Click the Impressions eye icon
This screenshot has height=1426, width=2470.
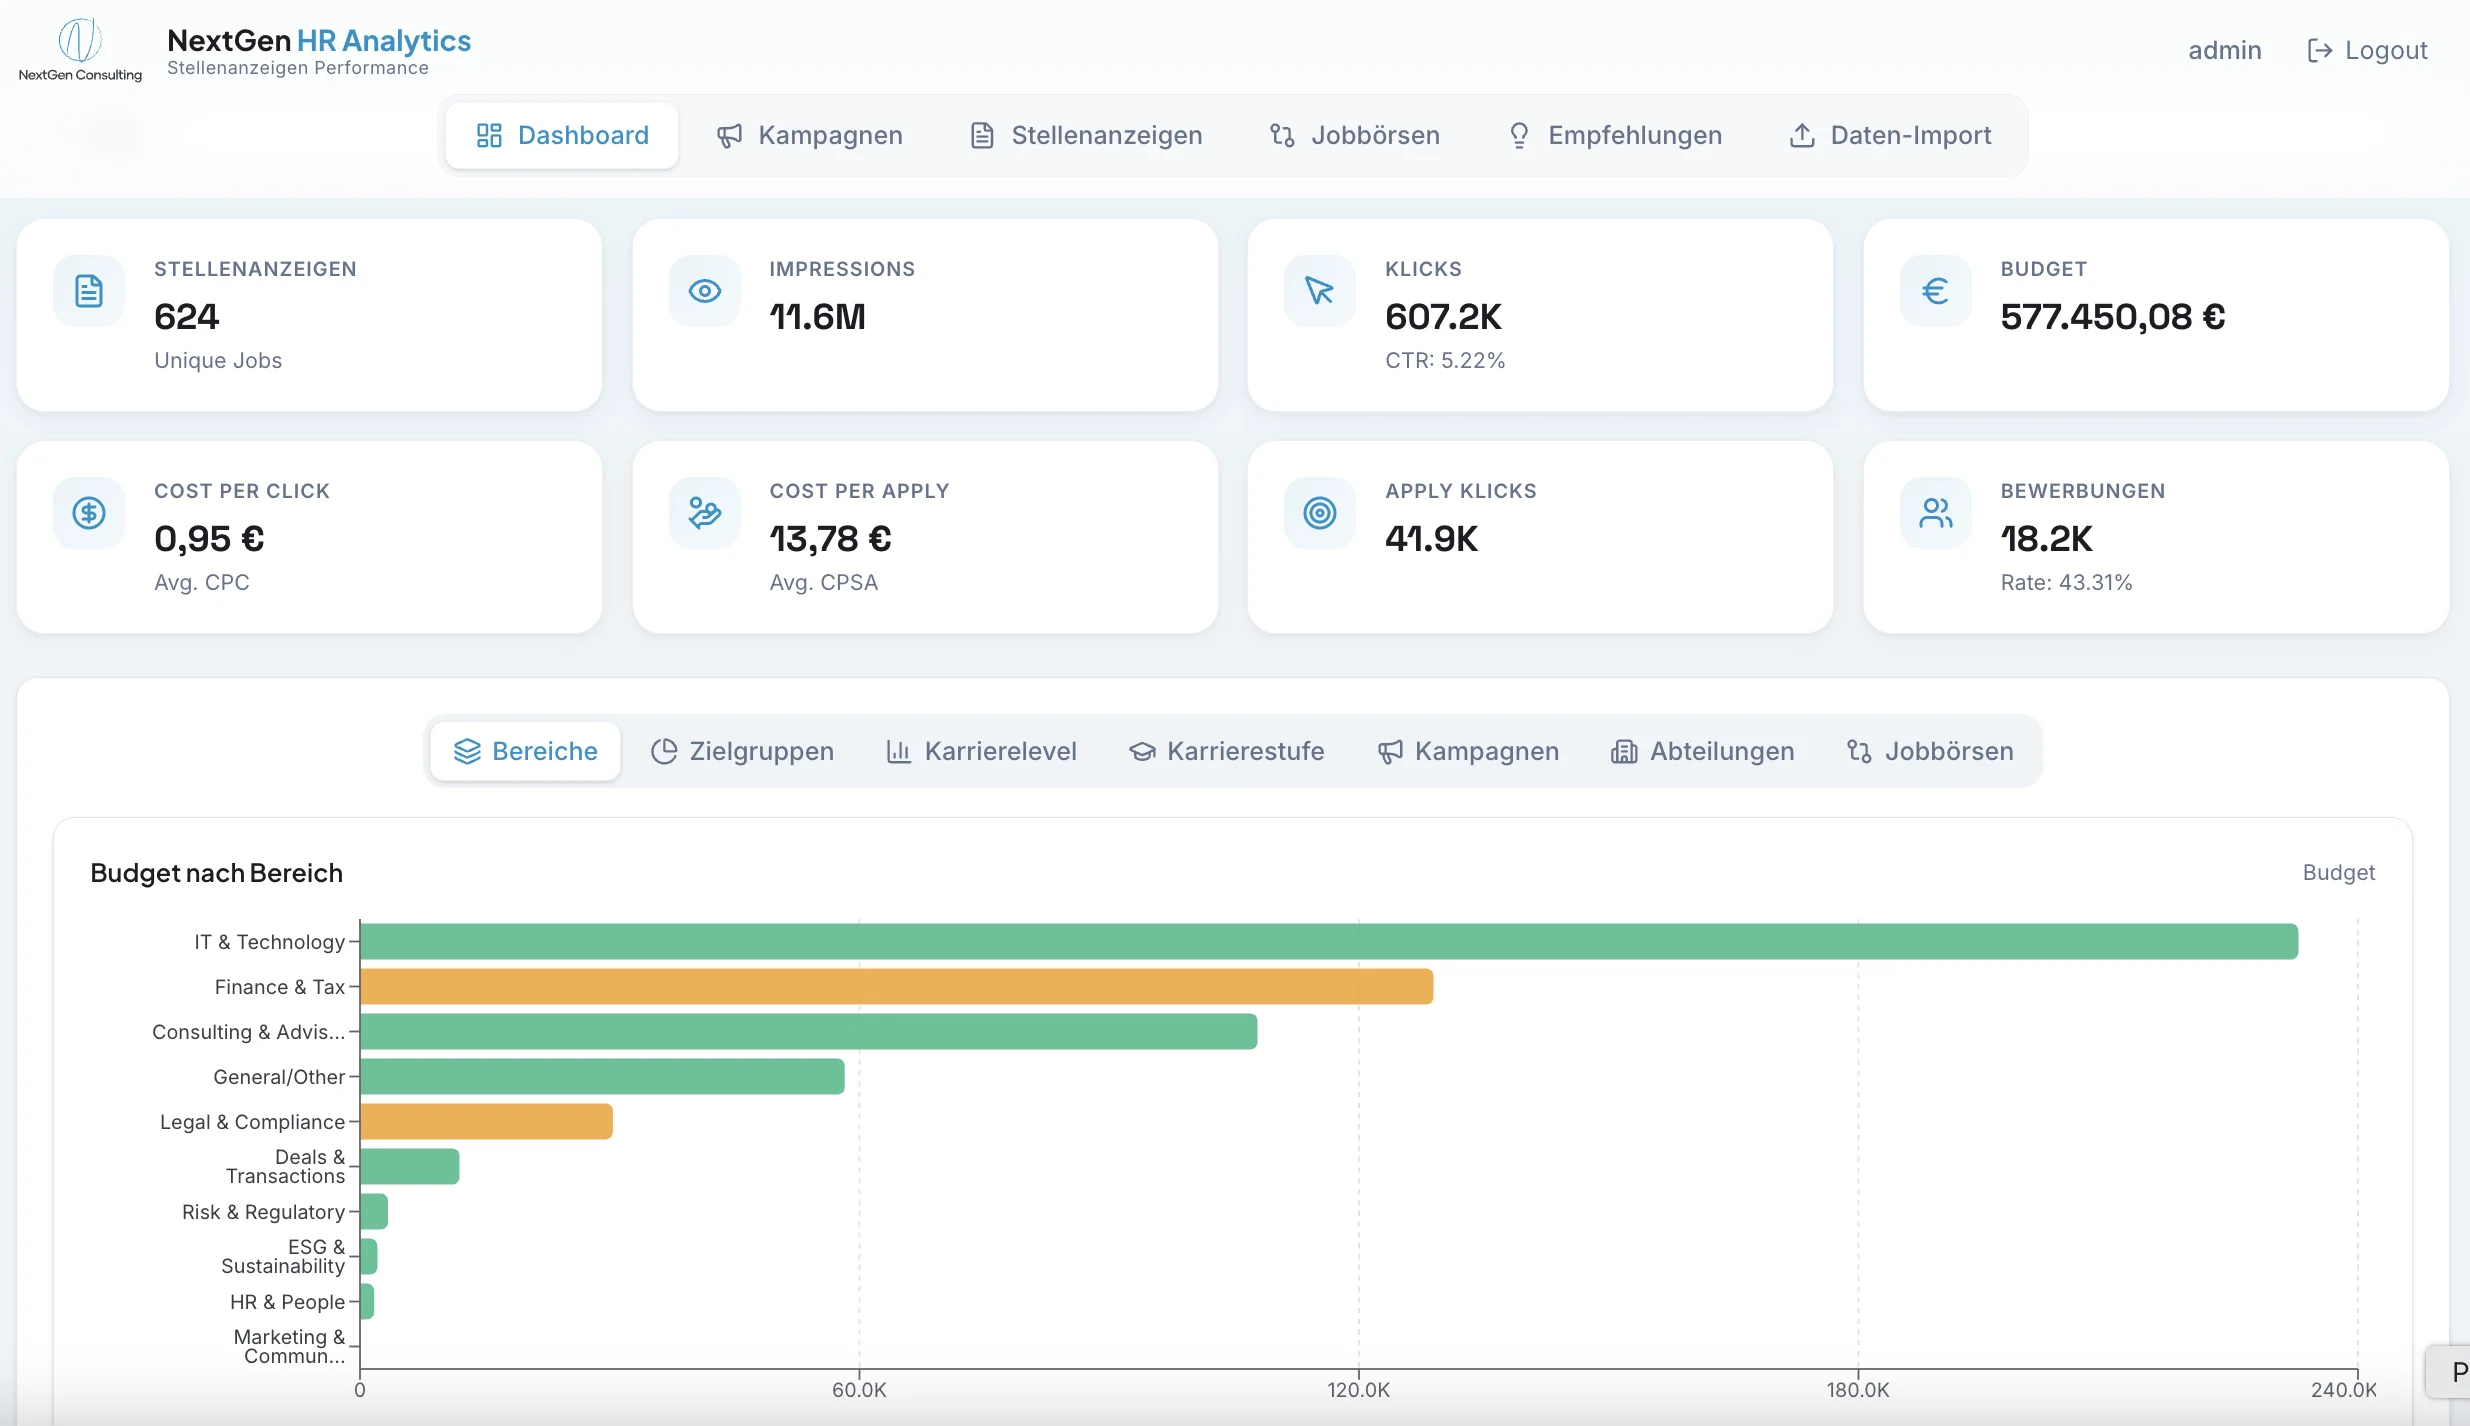[705, 291]
